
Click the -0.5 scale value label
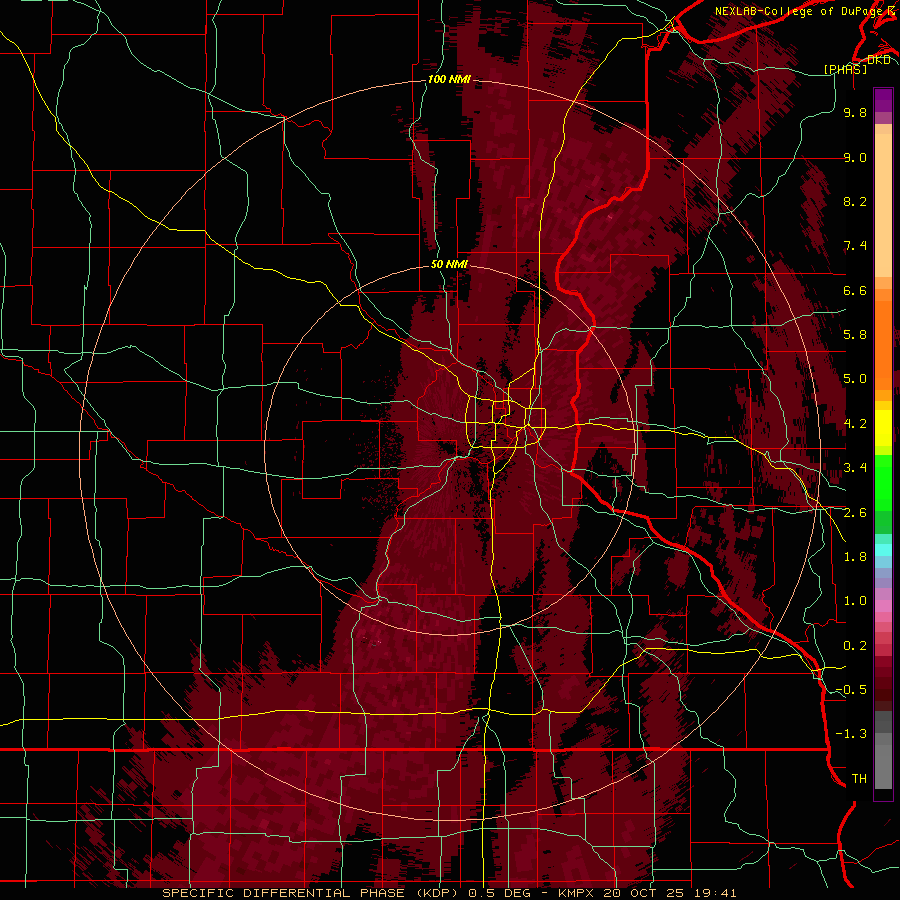click(x=851, y=690)
